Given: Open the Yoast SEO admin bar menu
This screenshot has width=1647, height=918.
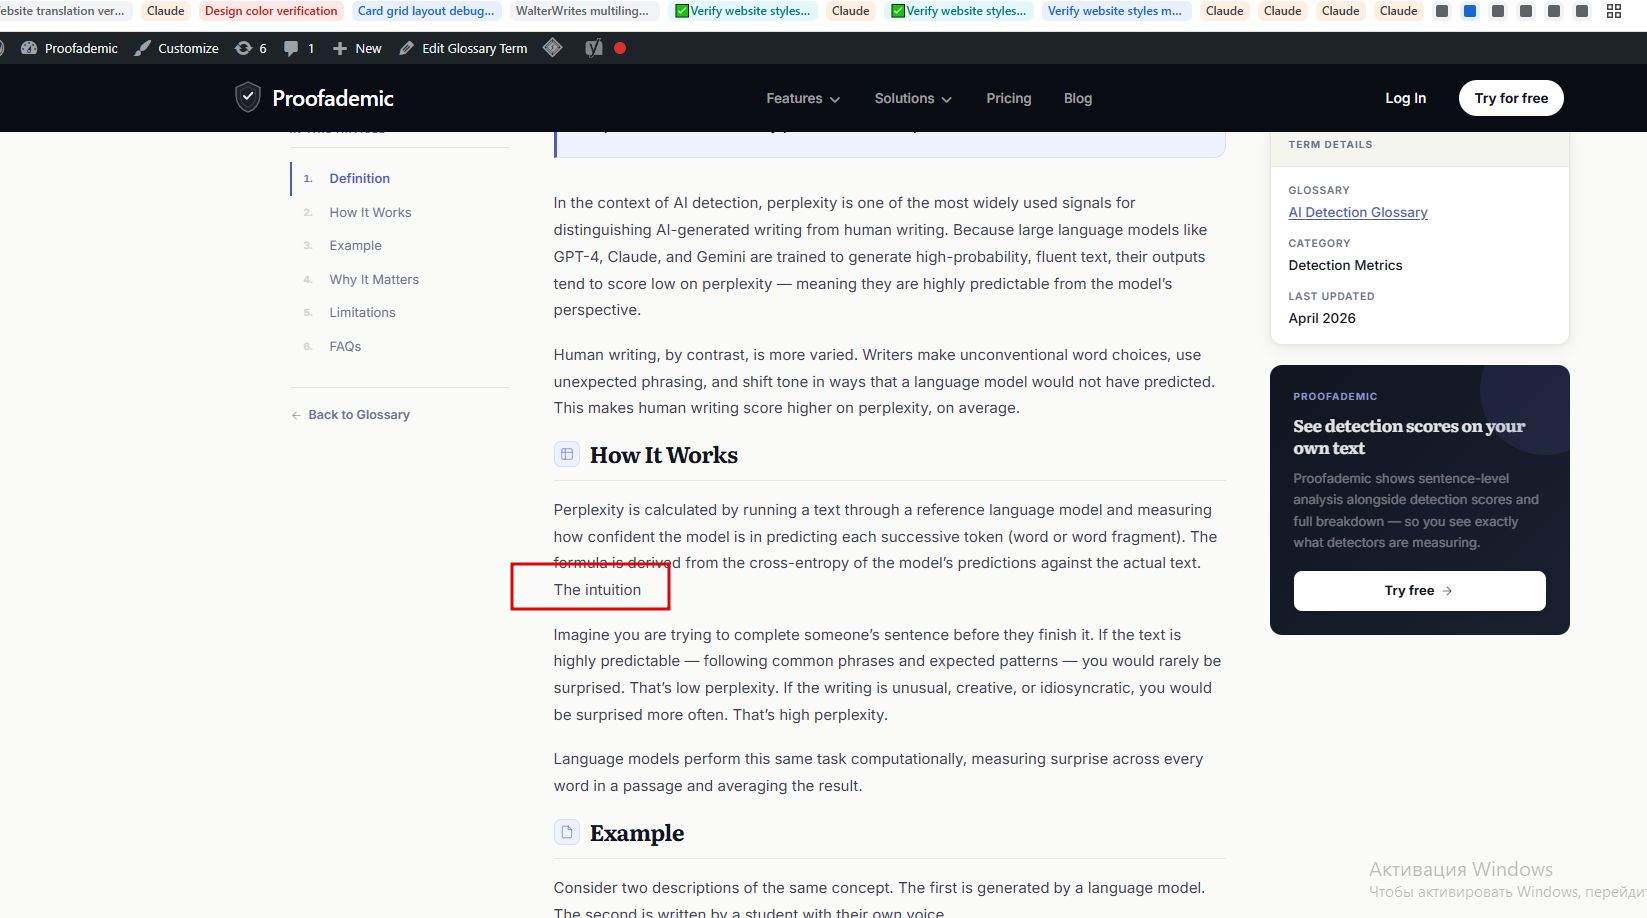Looking at the screenshot, I should coord(594,48).
